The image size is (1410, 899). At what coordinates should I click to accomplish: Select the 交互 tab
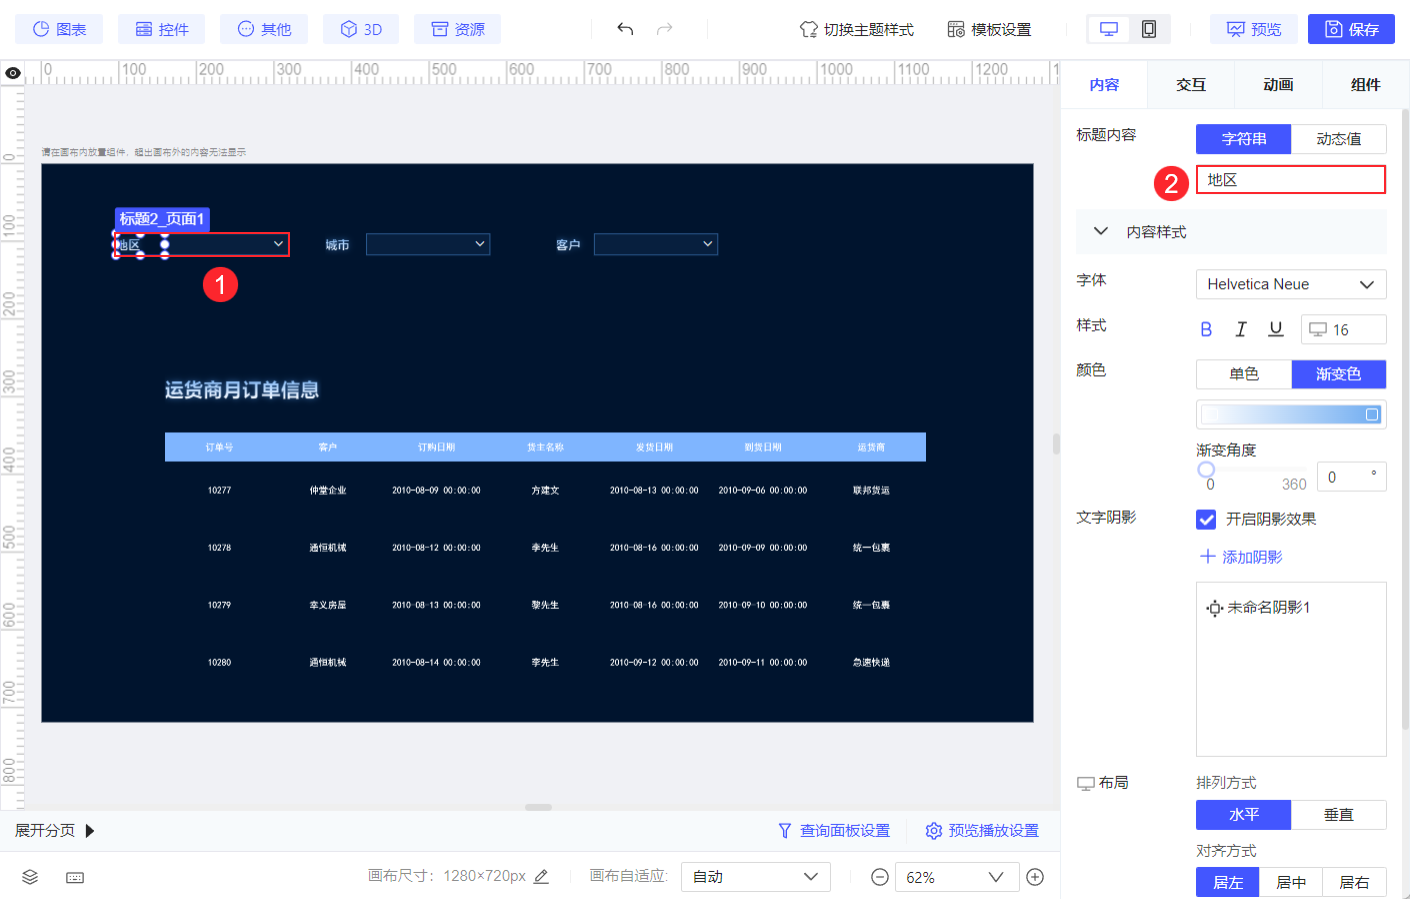coord(1191,85)
